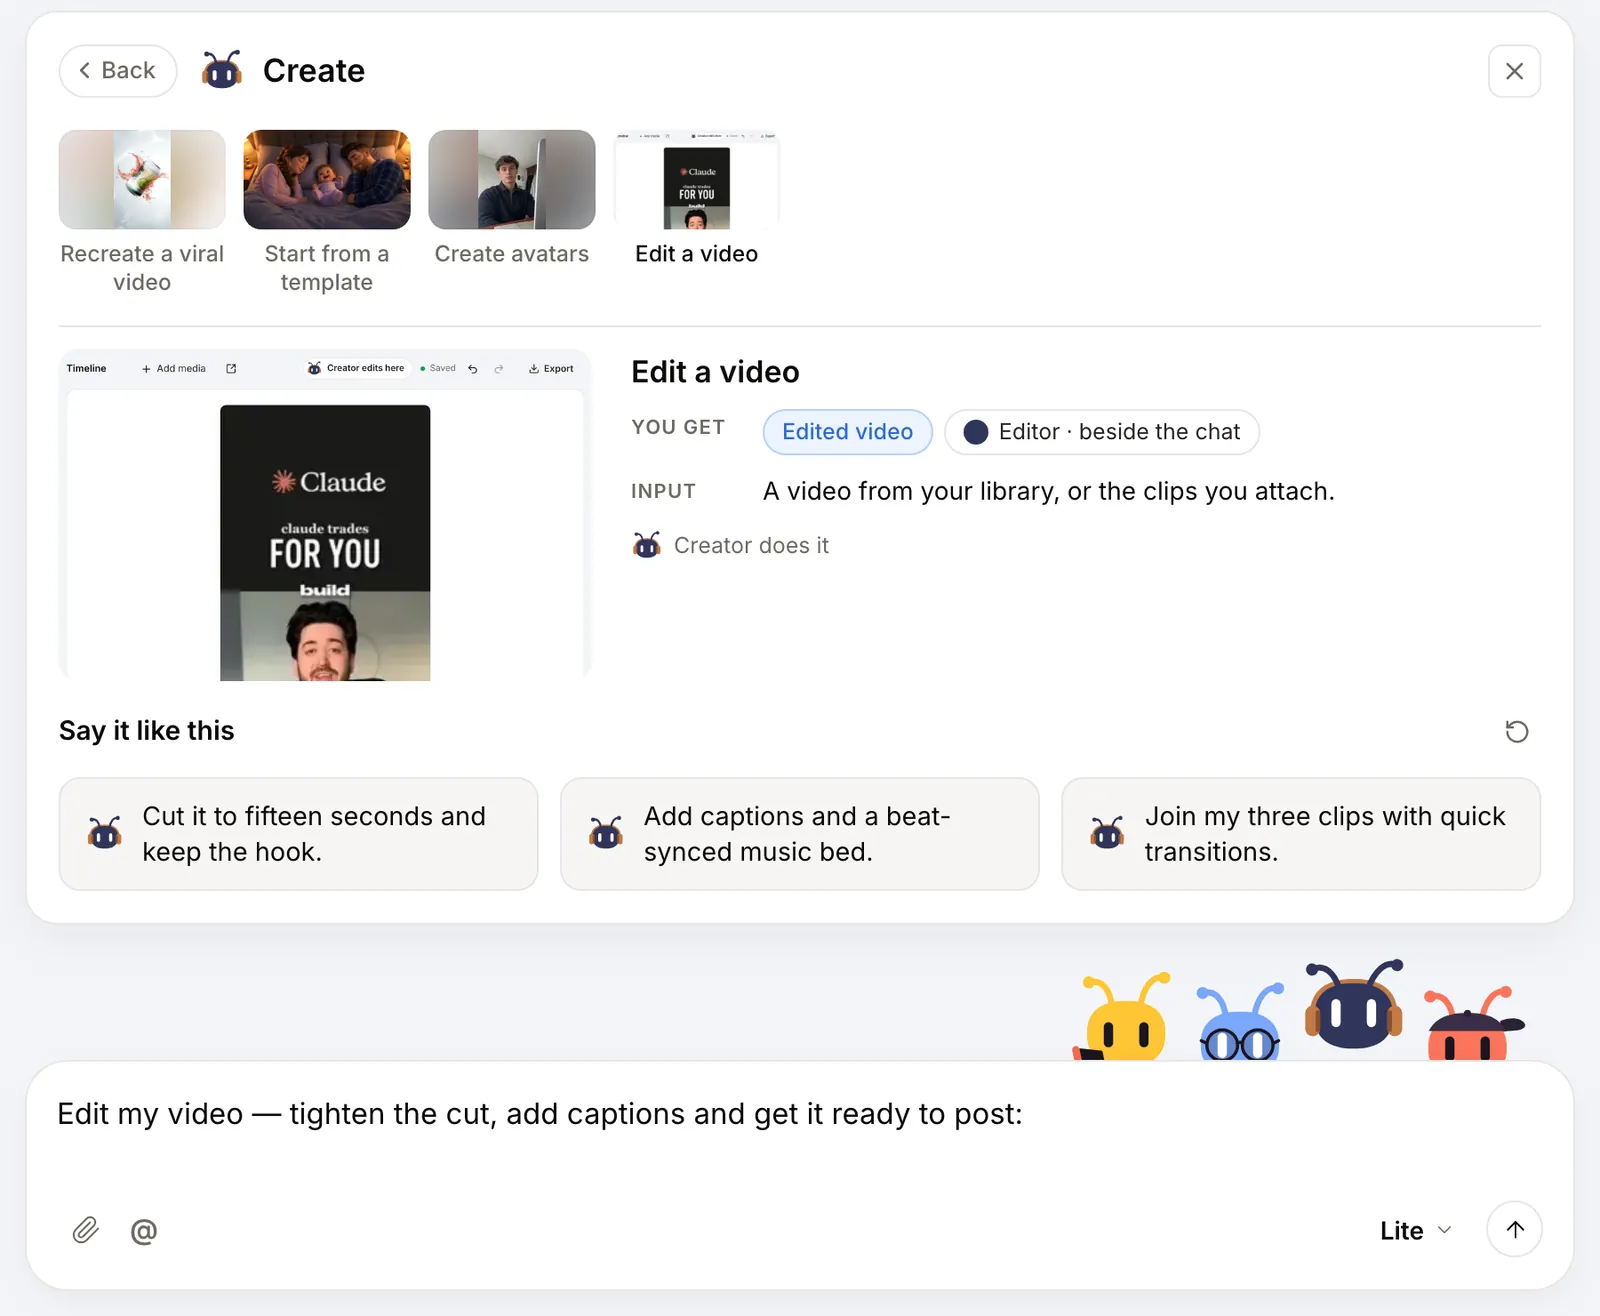1600x1316 pixels.
Task: Refresh the Say it like this suggestions
Action: click(1516, 731)
